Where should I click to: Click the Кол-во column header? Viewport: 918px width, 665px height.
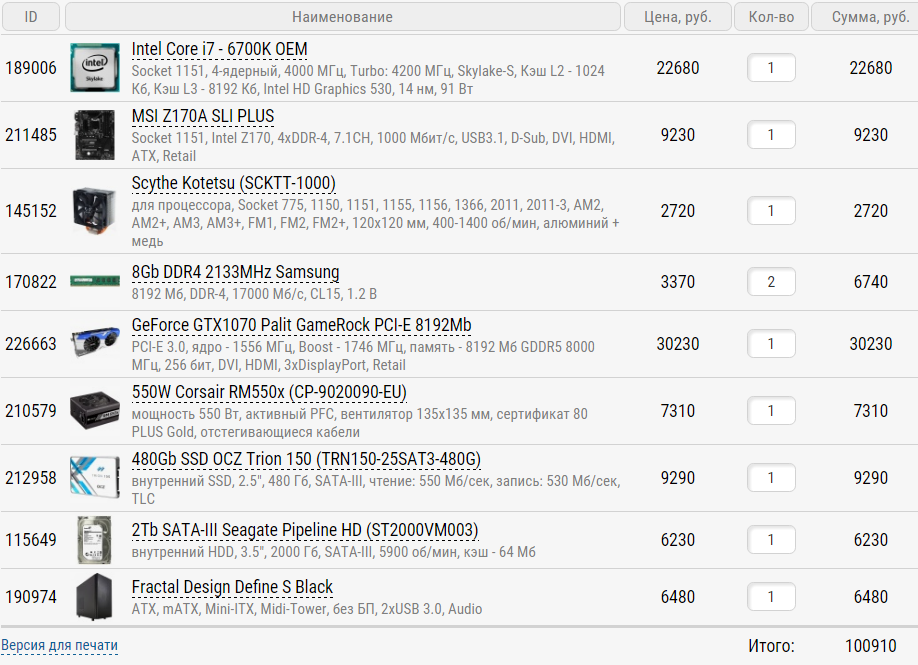(x=771, y=17)
